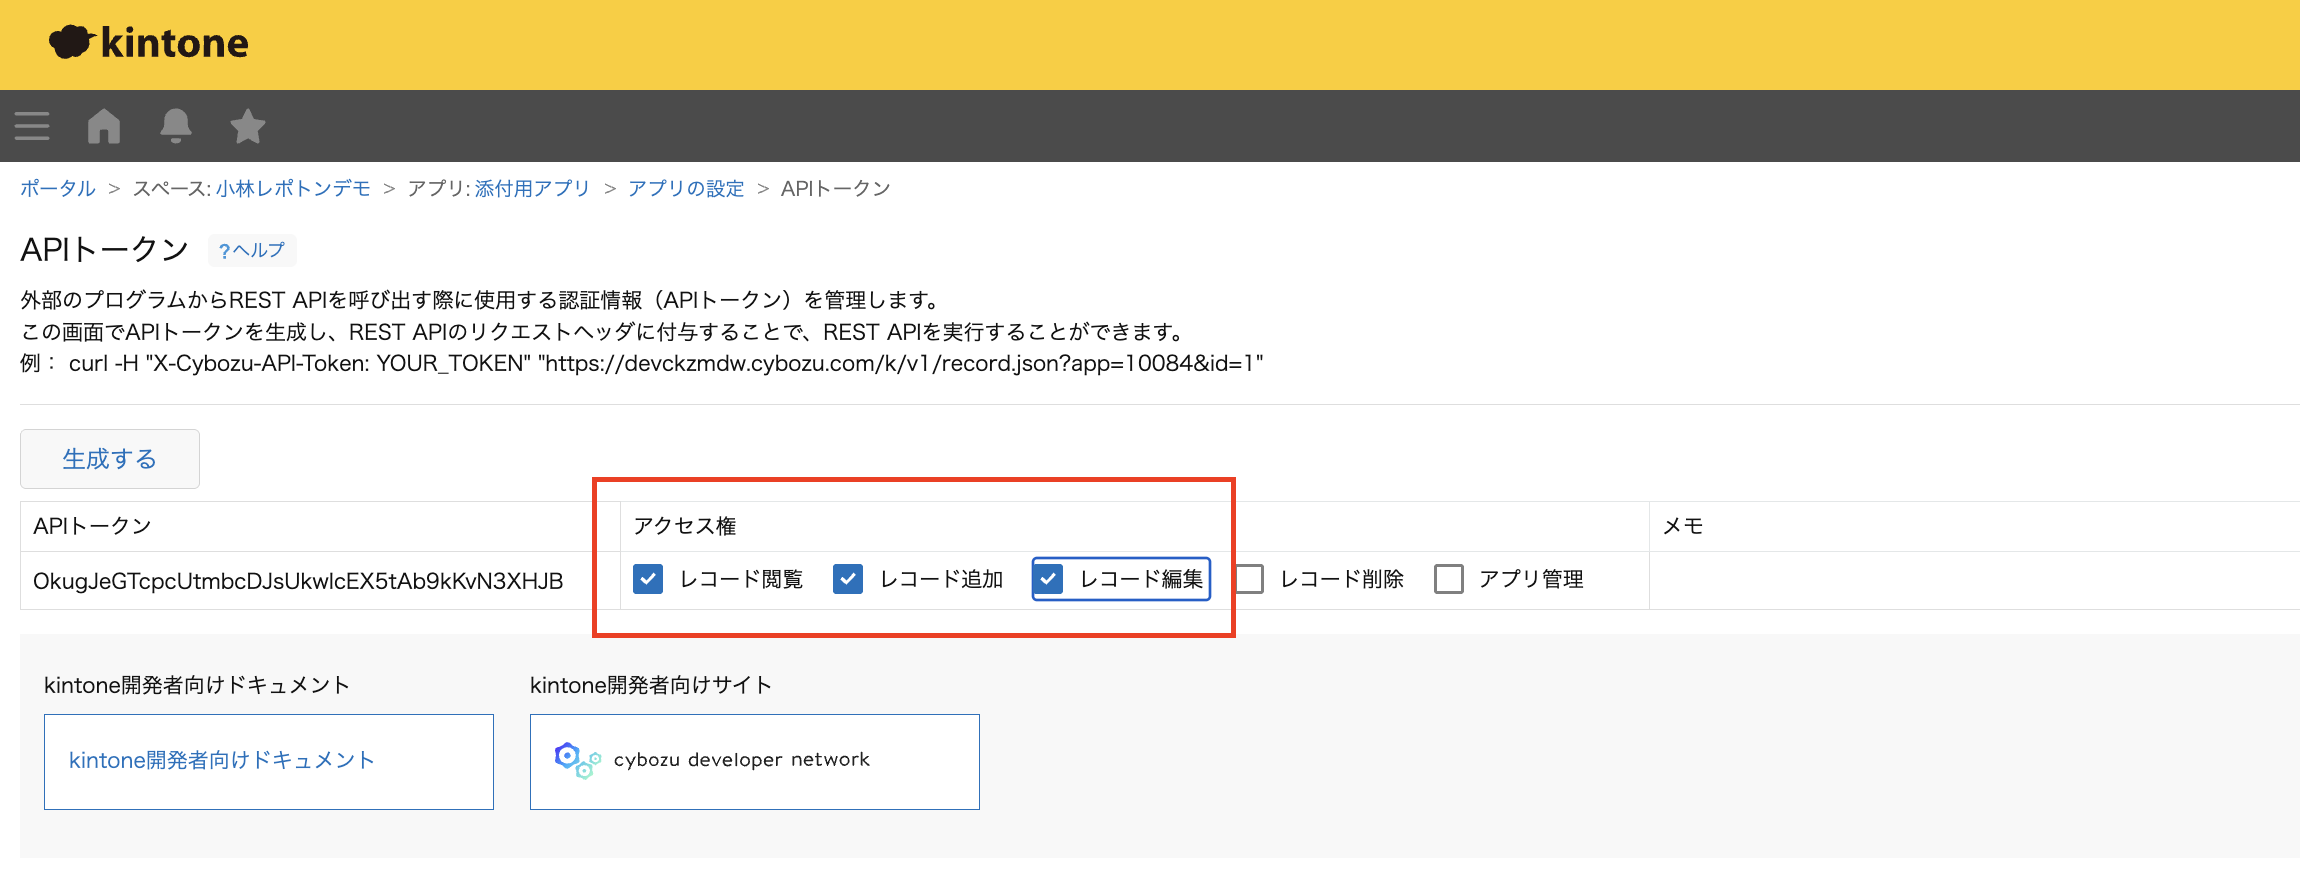Open 添付用アプリ breadcrumb link
Image resolution: width=2300 pixels, height=890 pixels.
click(x=532, y=188)
